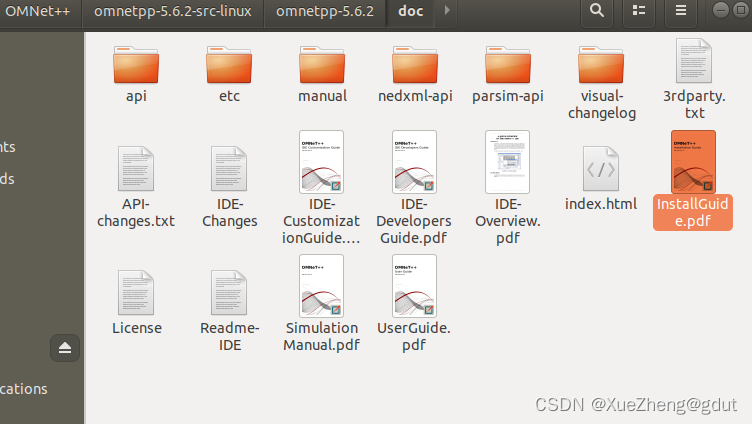This screenshot has width=752, height=424.
Task: Click the 'visual-changelog' folder name label
Action: click(x=602, y=104)
